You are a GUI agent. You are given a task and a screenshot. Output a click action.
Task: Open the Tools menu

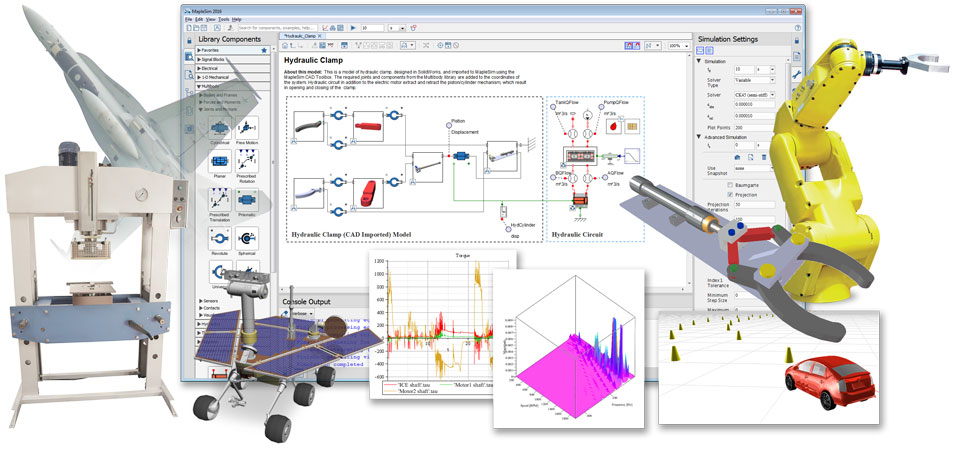pyautogui.click(x=225, y=19)
